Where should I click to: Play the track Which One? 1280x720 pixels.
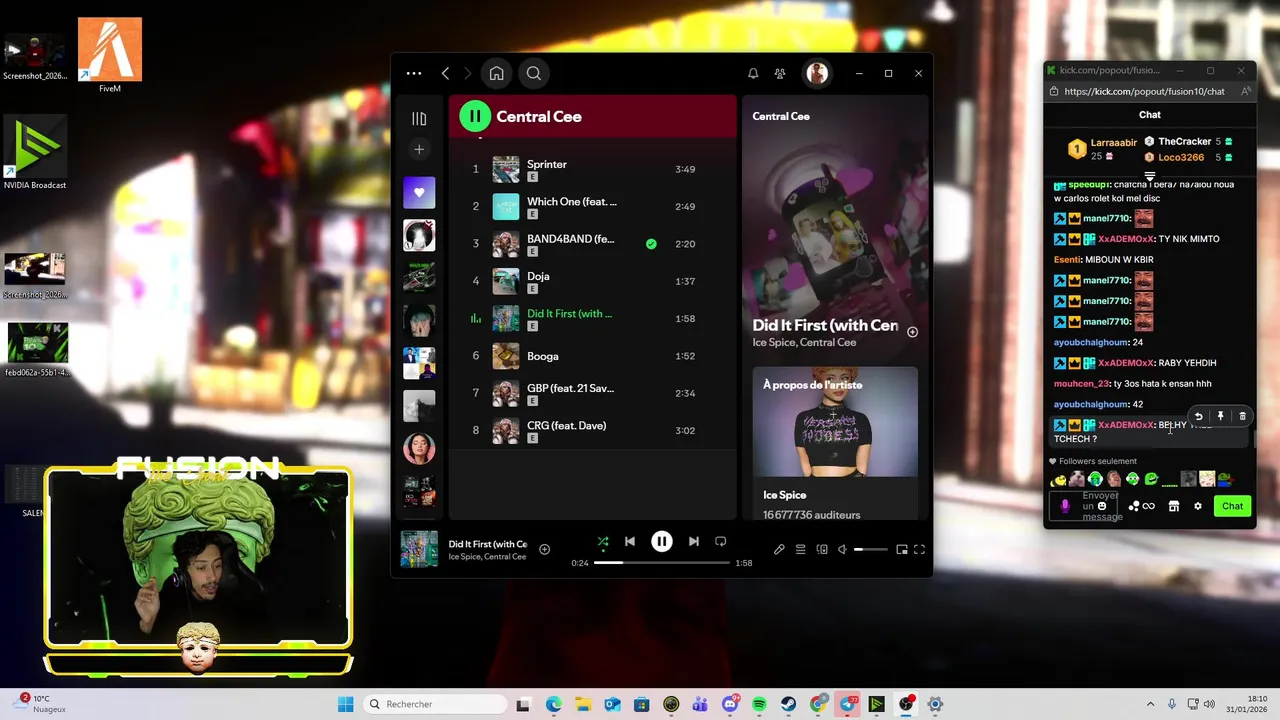(593, 206)
